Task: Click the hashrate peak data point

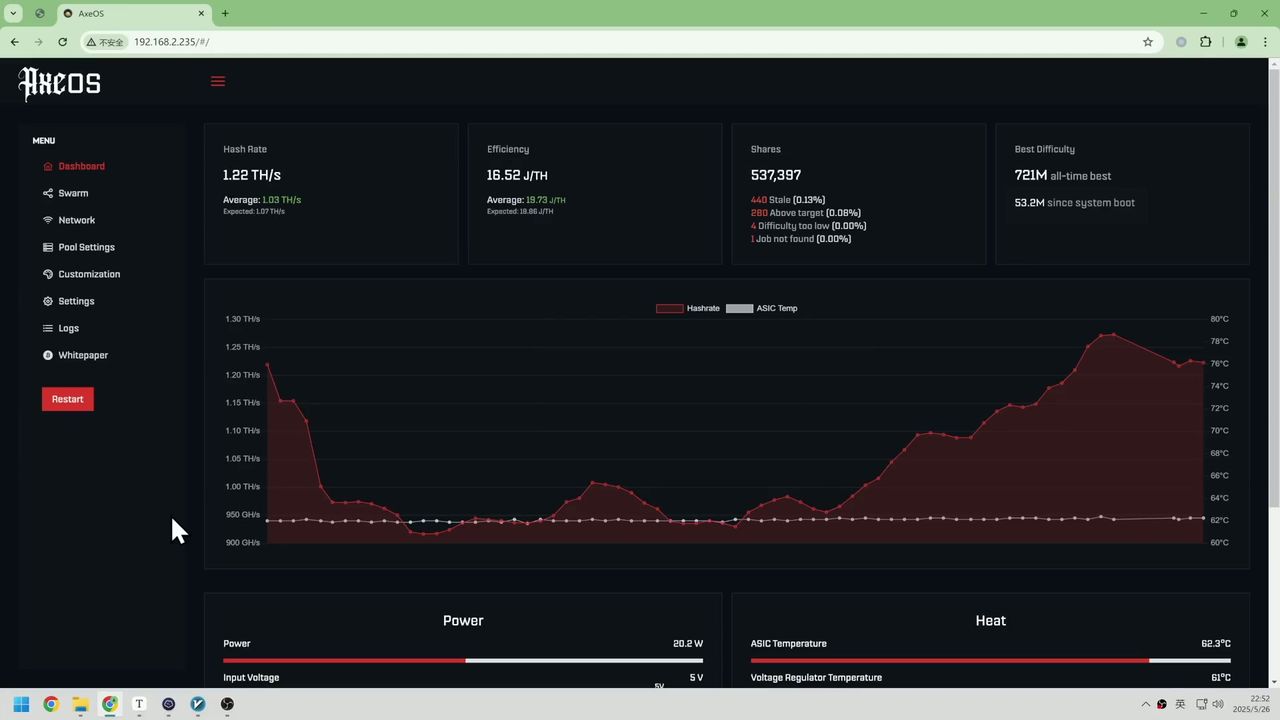Action: [1114, 334]
